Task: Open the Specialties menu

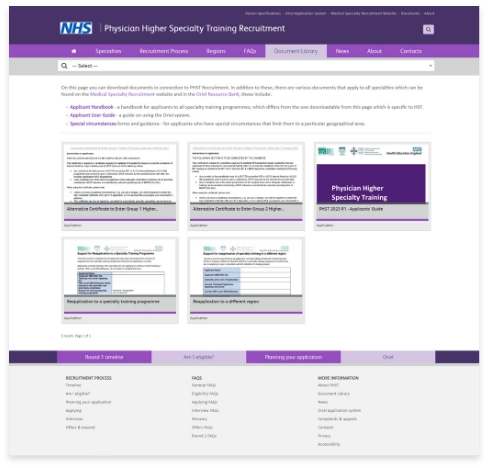Action: [x=108, y=51]
